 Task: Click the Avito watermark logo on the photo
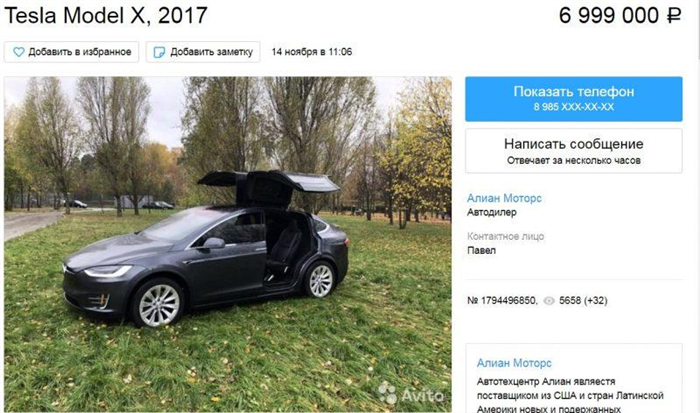pyautogui.click(x=411, y=393)
